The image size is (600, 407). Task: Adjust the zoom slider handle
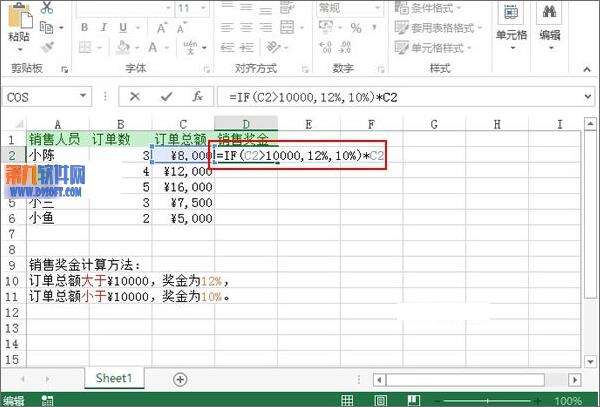click(488, 401)
